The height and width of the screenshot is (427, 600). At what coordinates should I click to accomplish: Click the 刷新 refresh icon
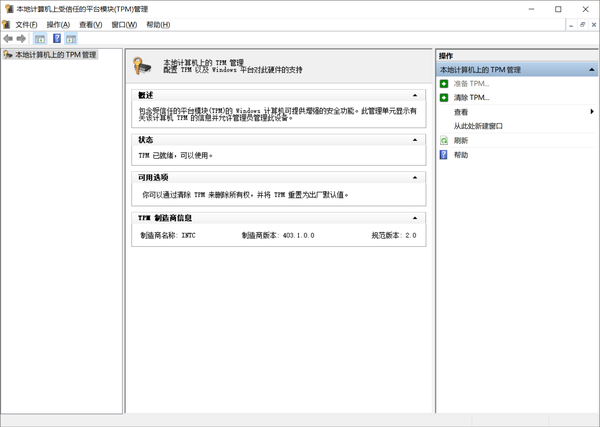tap(444, 140)
